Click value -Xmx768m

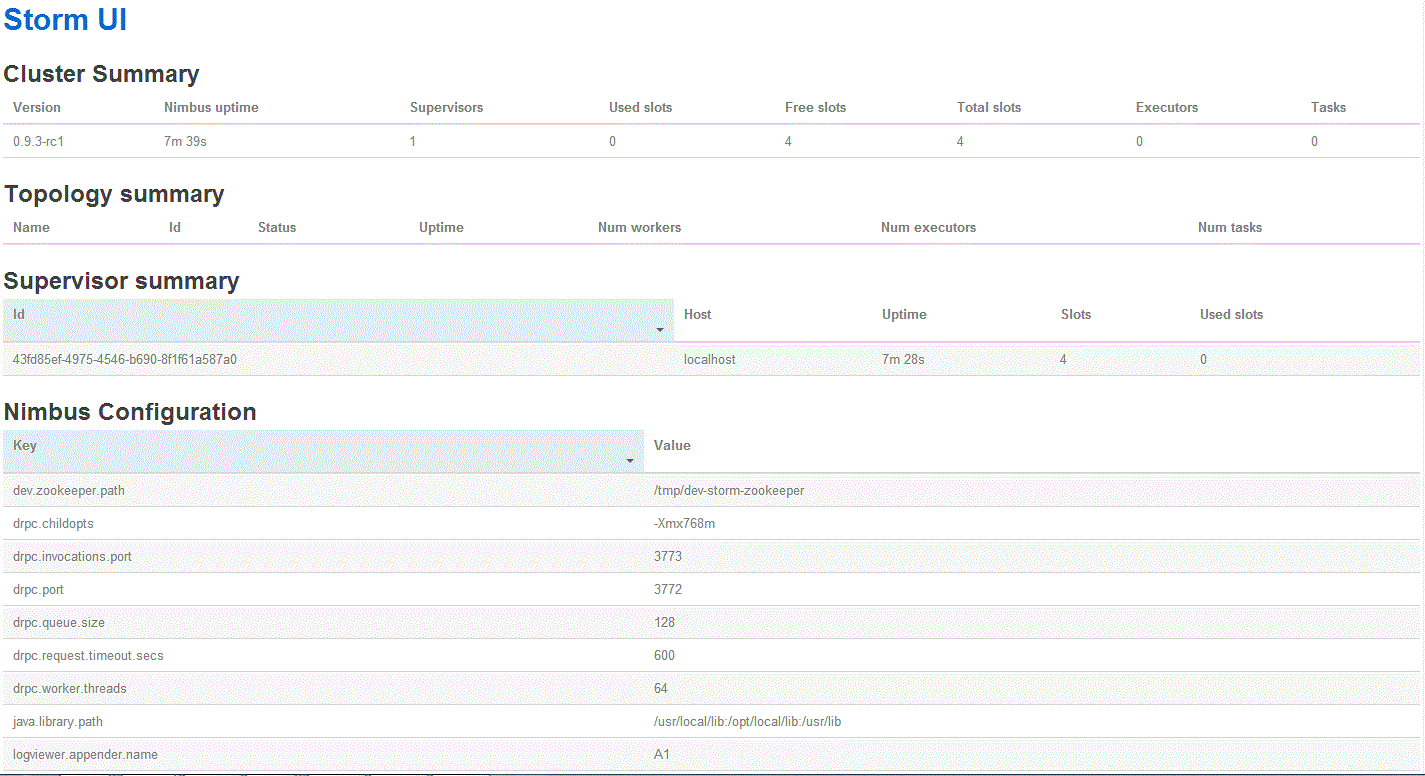[x=684, y=523]
